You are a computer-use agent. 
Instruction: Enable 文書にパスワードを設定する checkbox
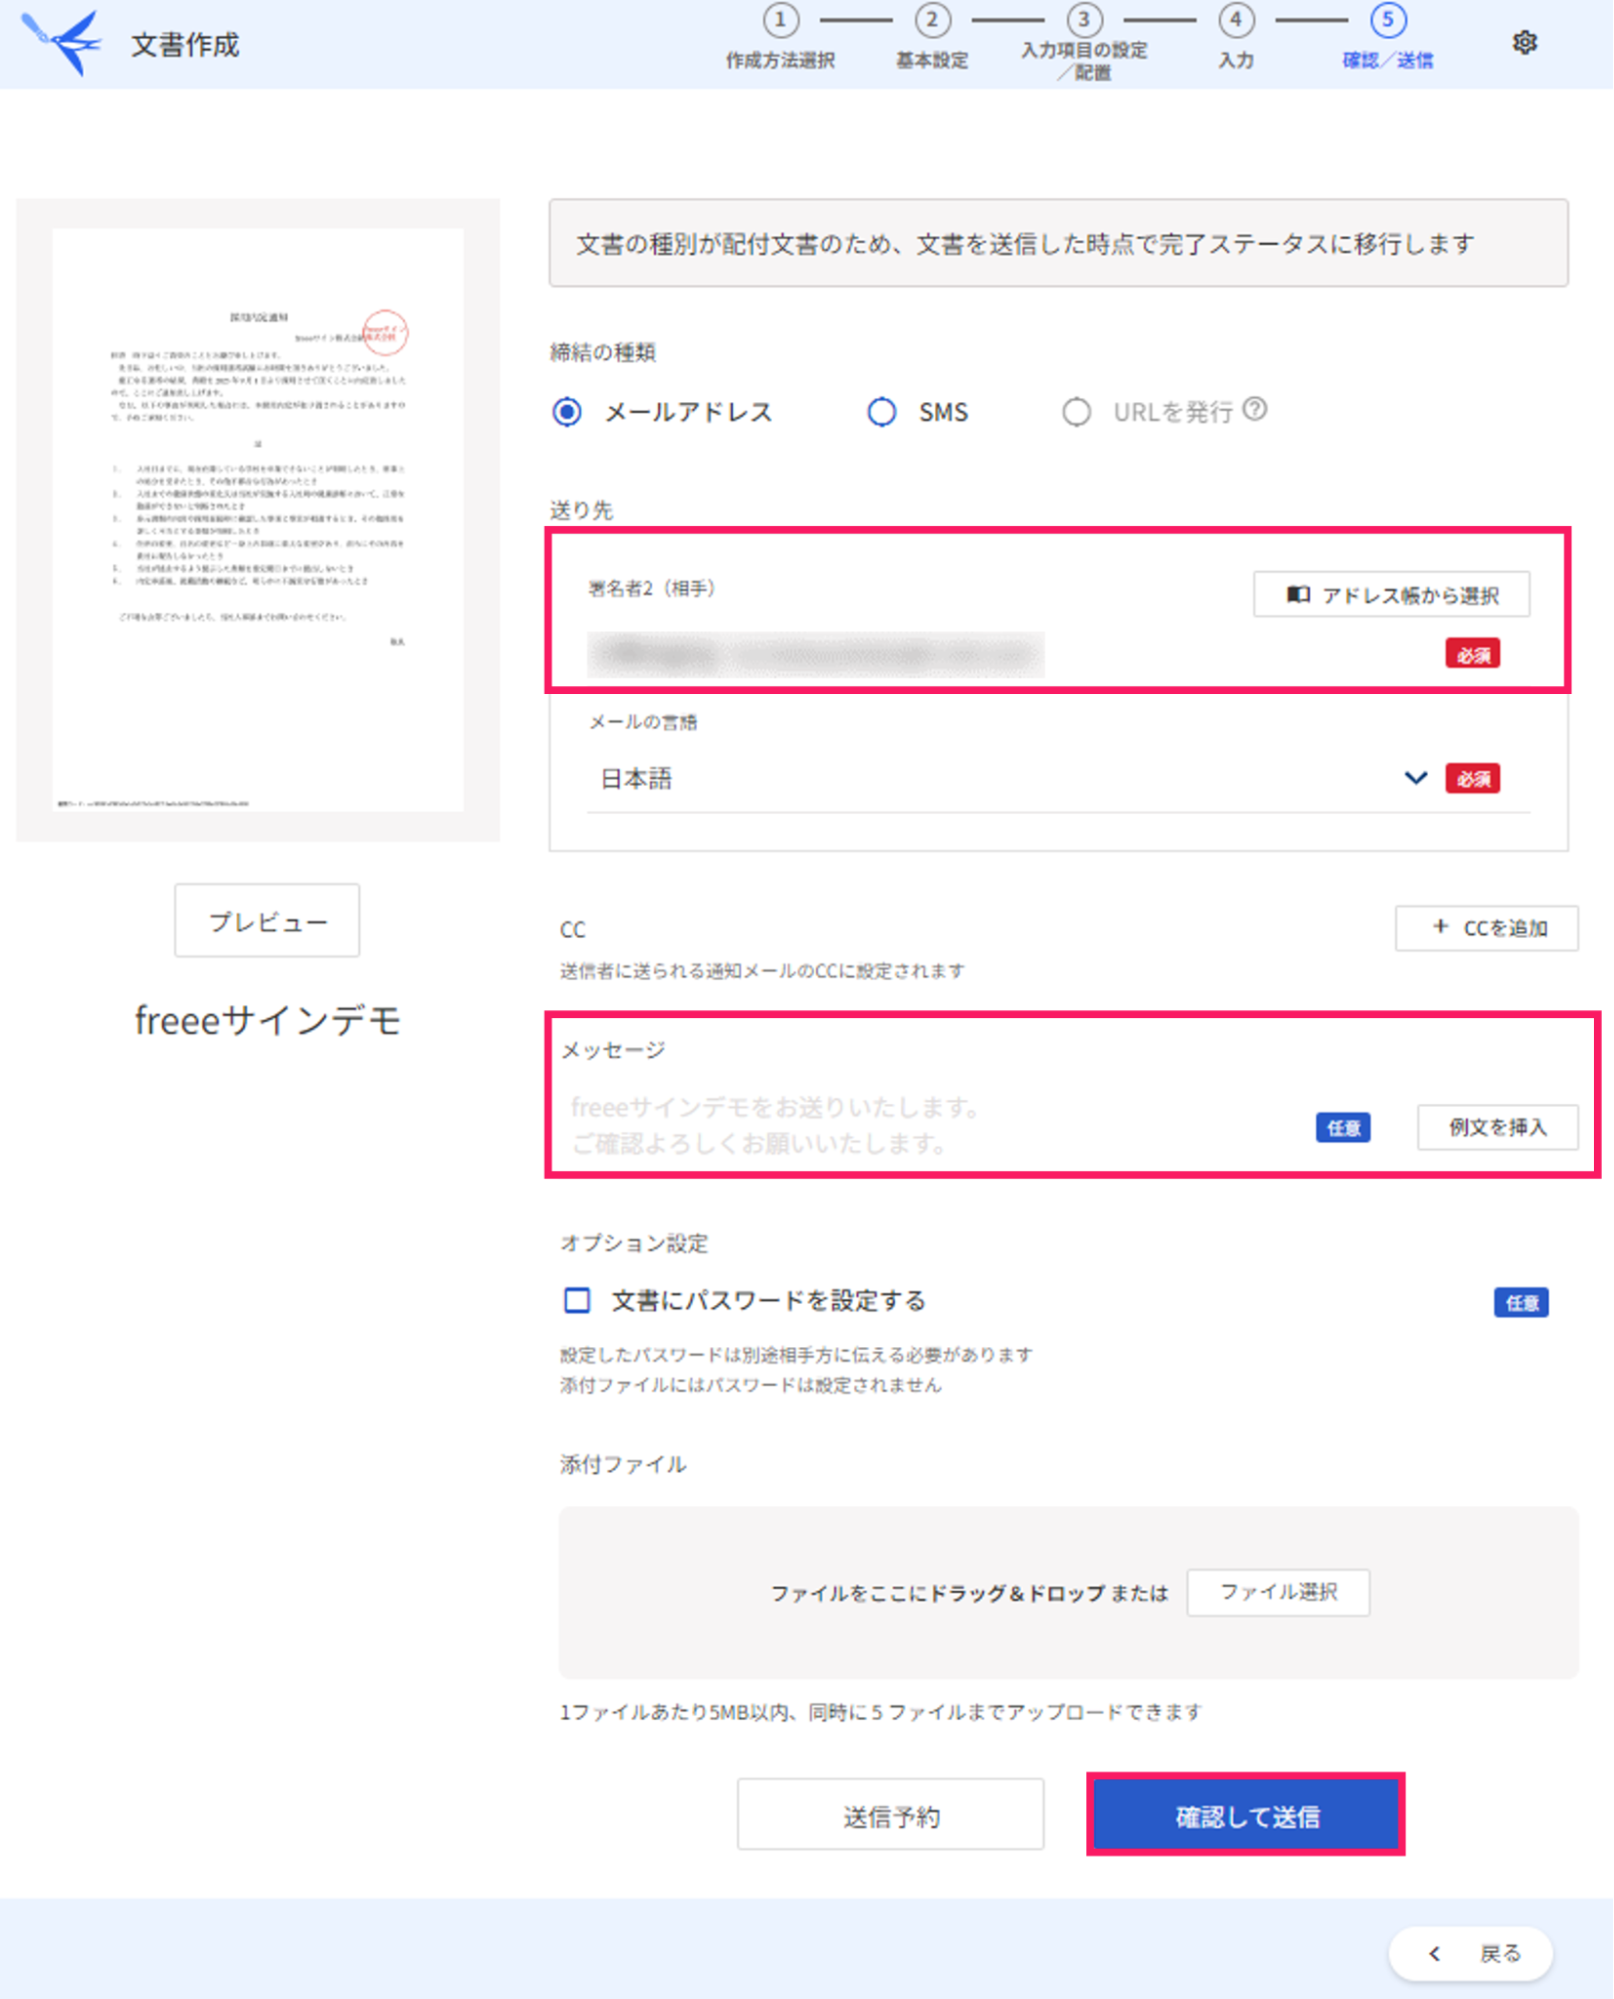point(577,1300)
